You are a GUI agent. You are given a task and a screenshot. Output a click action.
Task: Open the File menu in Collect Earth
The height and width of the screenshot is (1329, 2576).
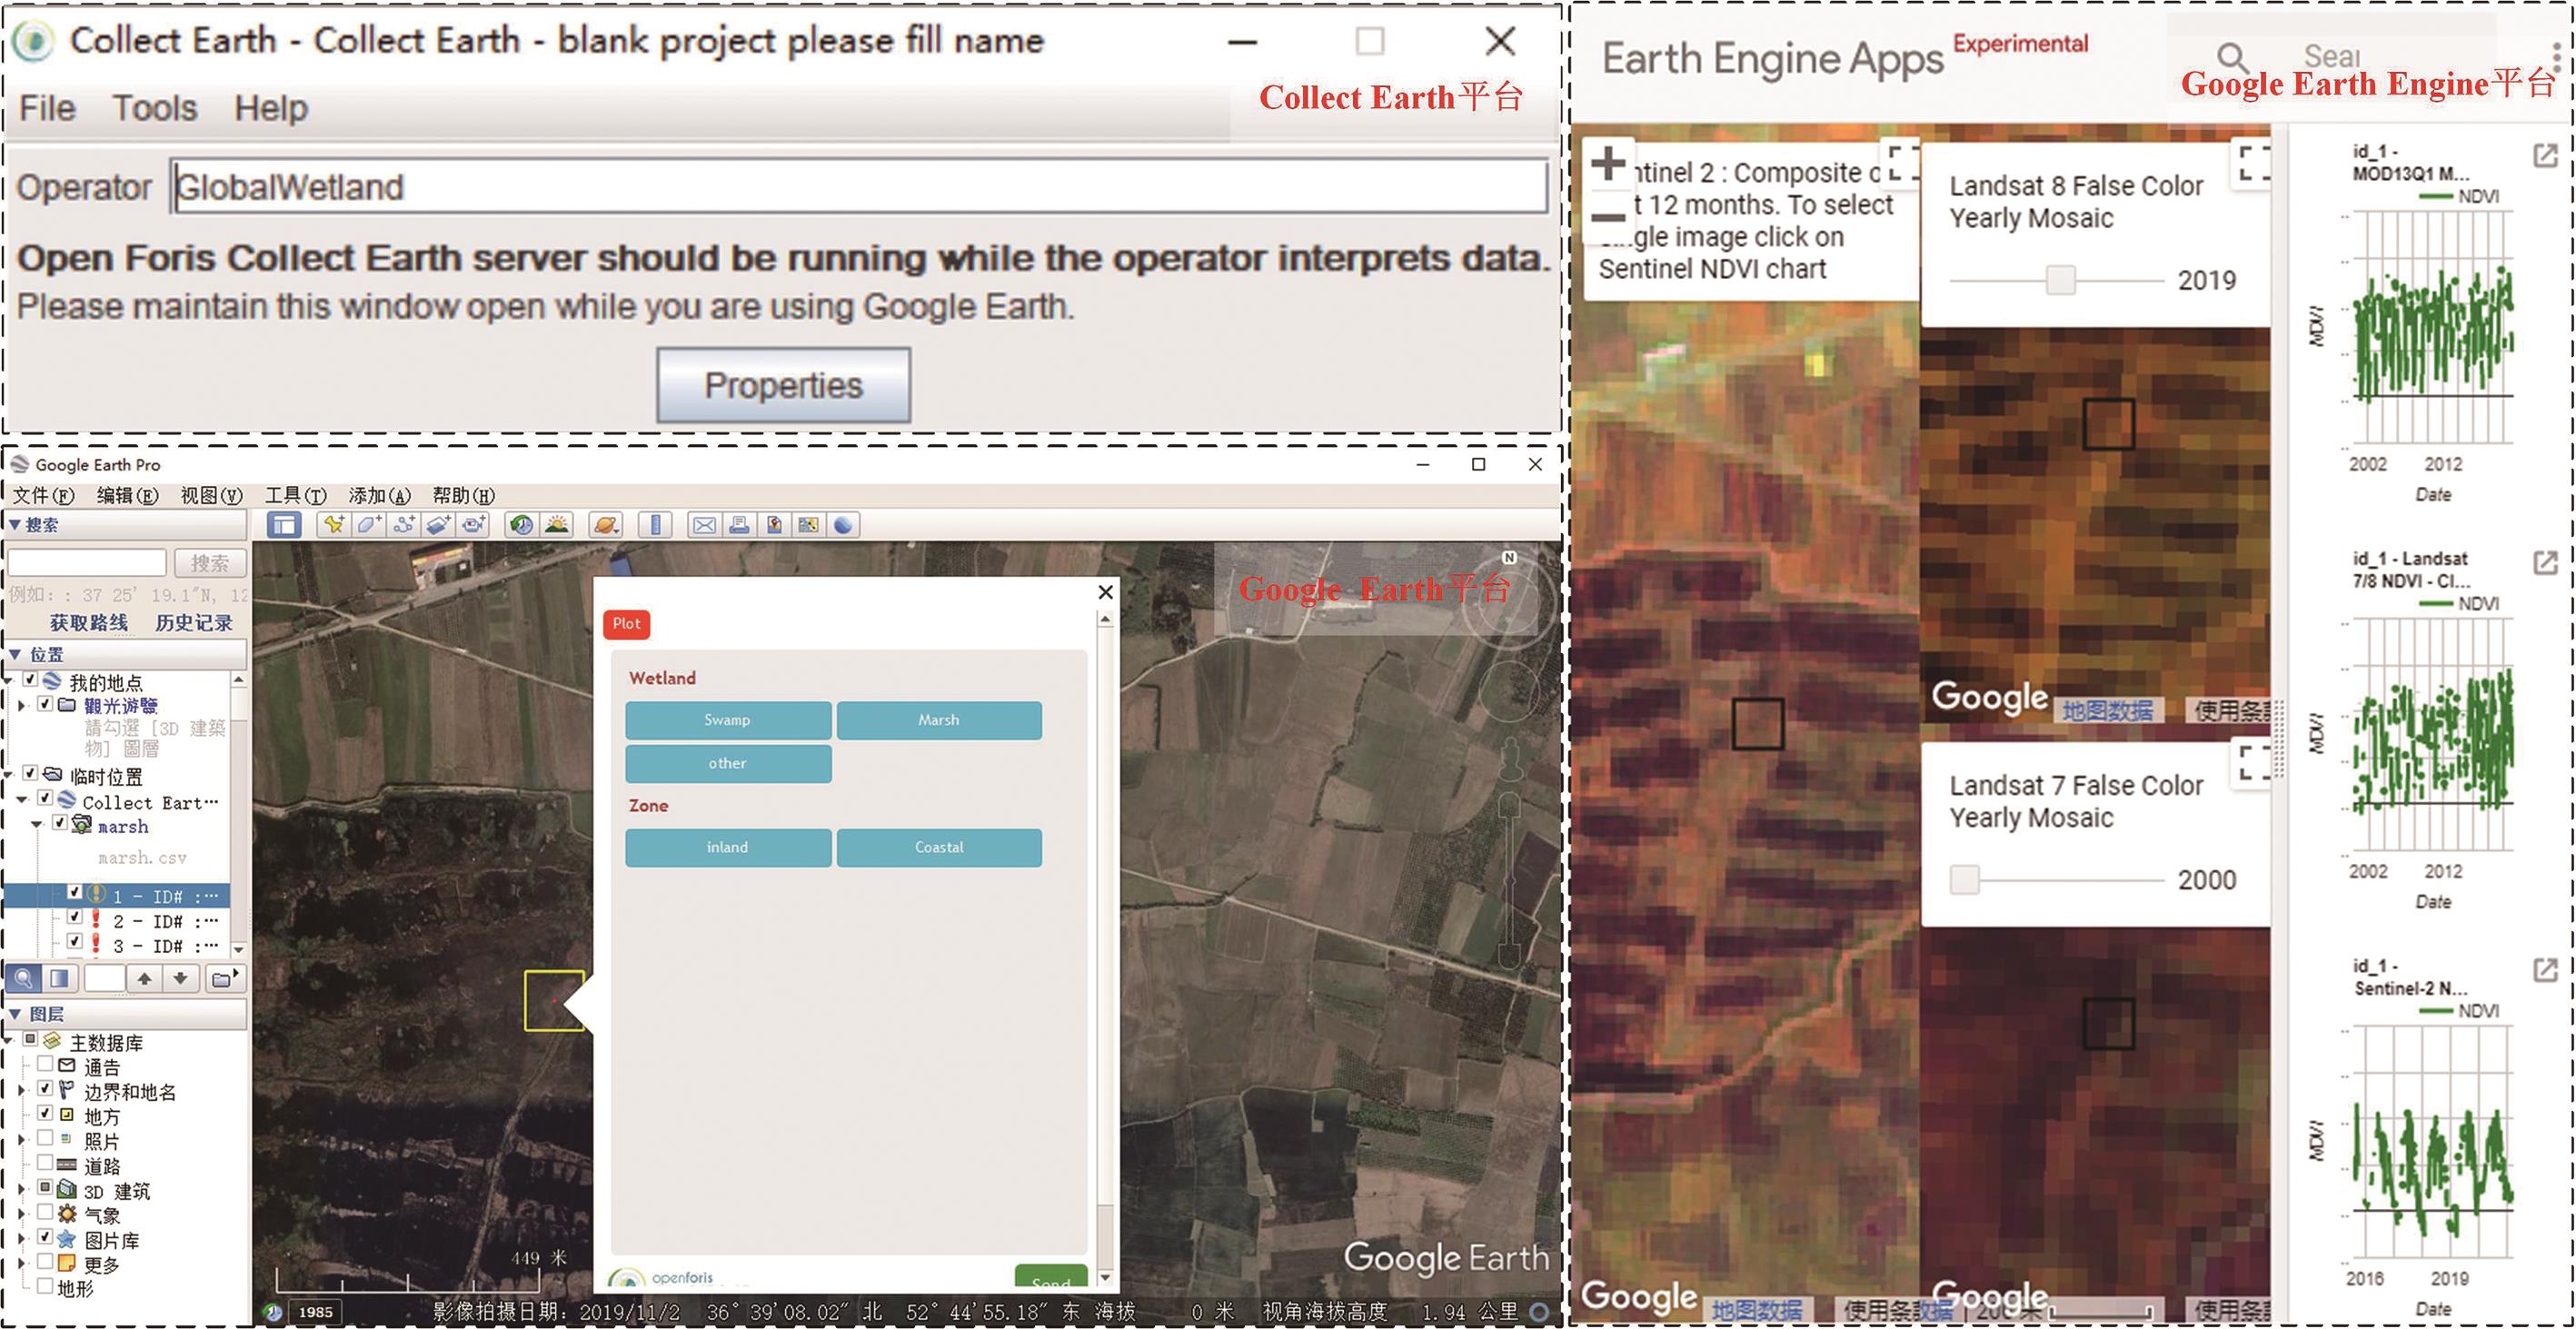click(x=47, y=108)
